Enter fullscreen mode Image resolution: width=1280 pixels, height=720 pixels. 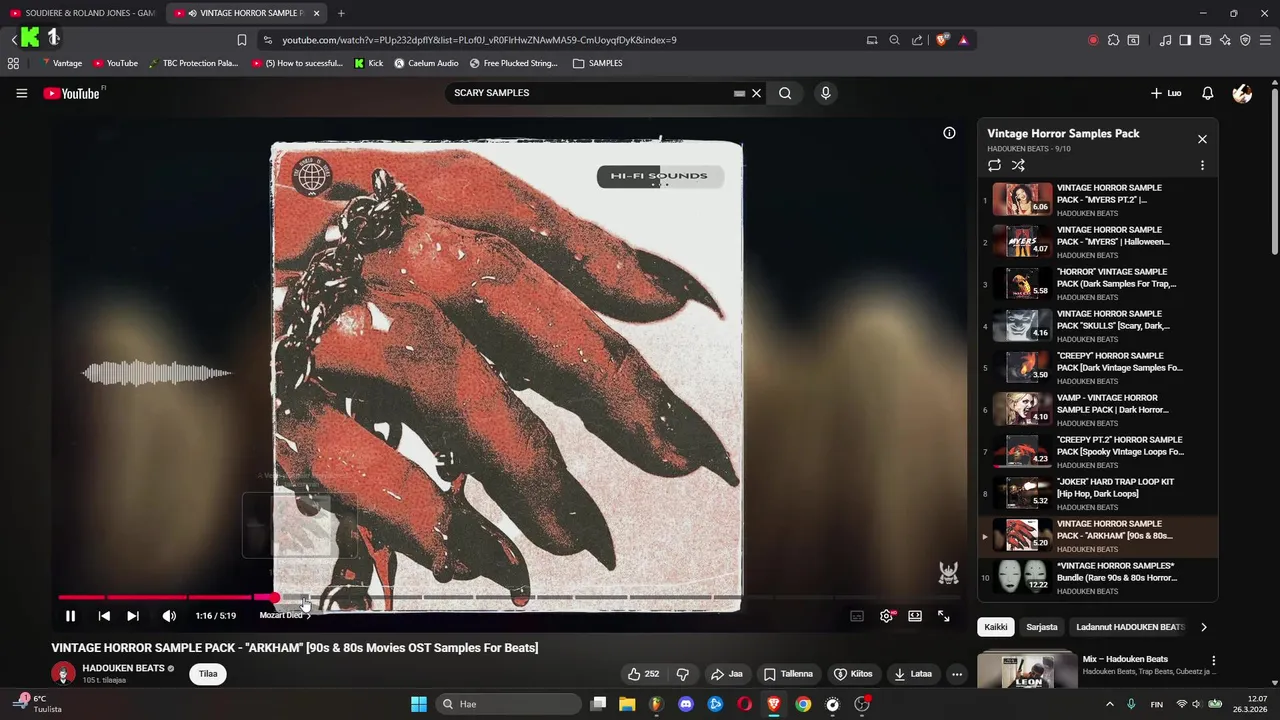(943, 616)
